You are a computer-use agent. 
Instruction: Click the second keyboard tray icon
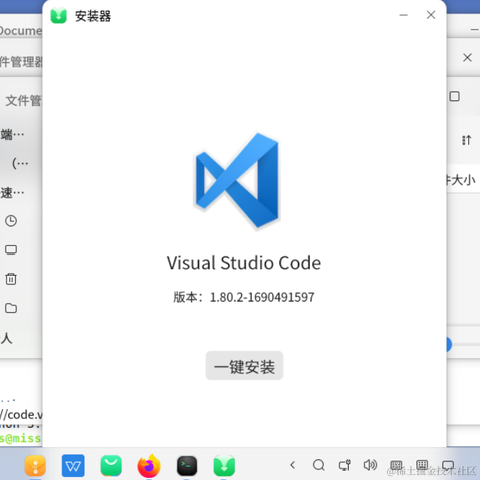click(x=422, y=465)
